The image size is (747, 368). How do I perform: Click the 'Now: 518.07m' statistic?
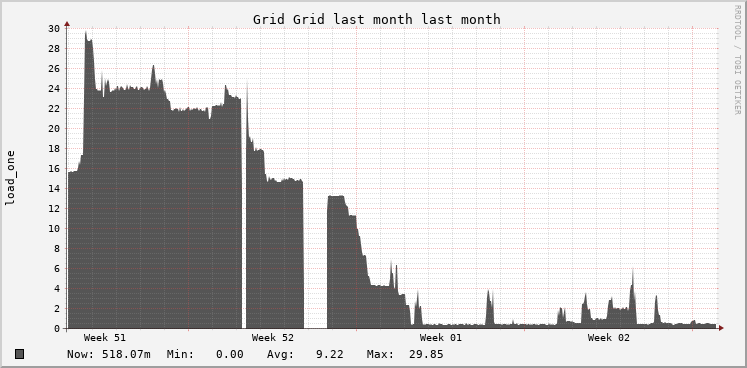(x=109, y=354)
